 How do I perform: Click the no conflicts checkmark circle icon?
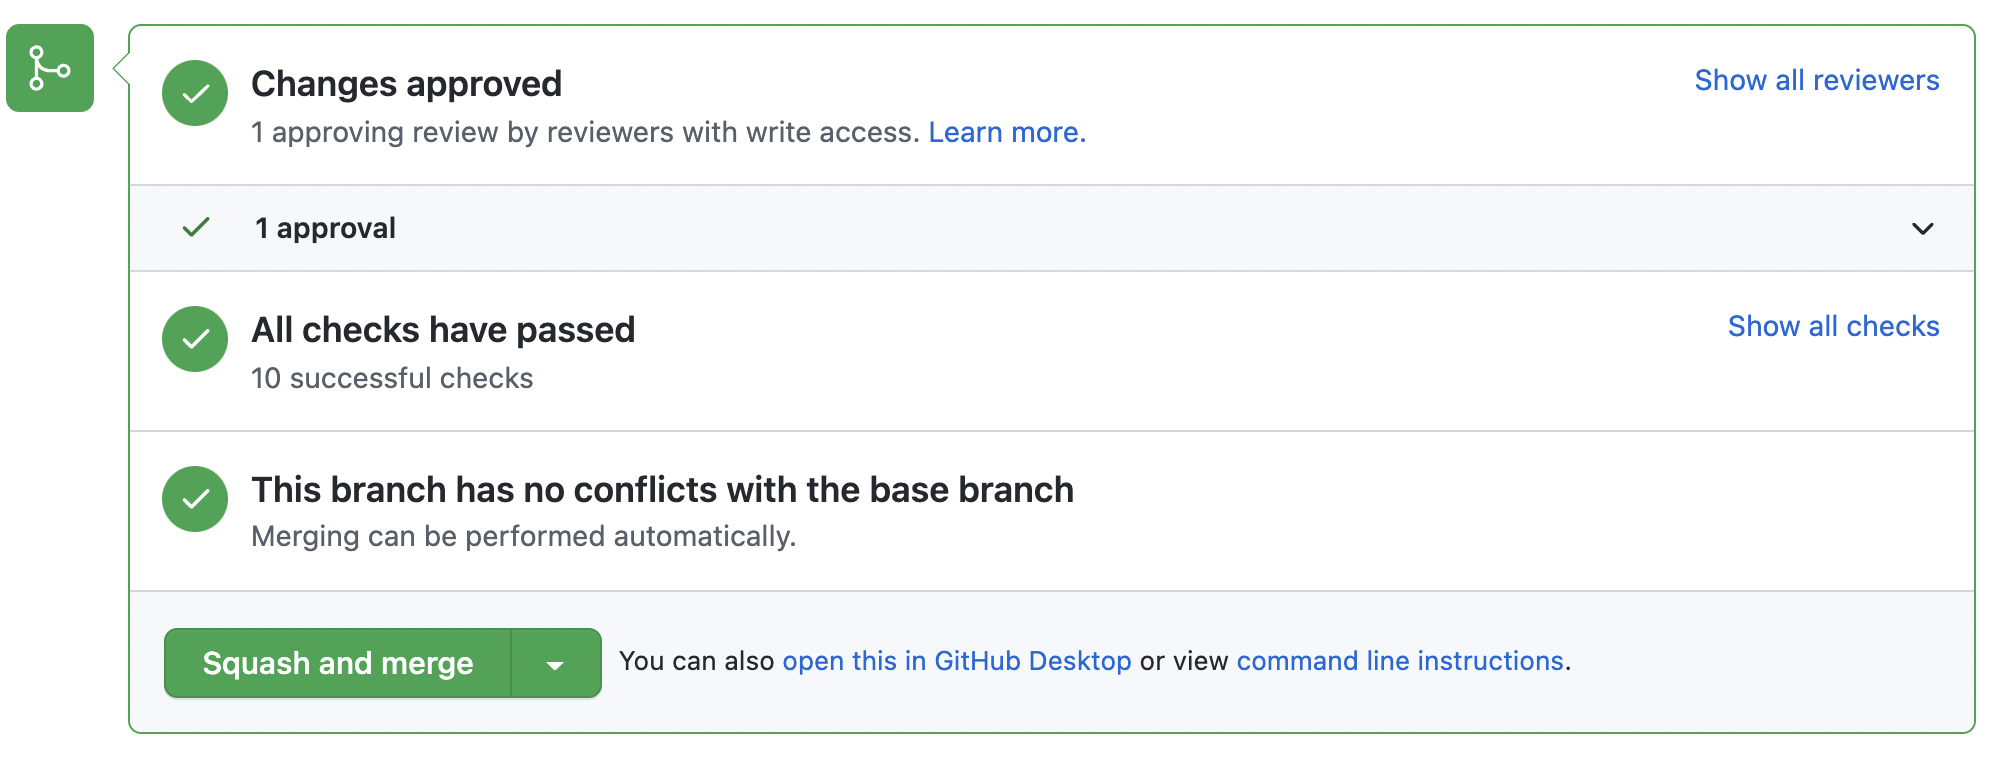click(195, 499)
